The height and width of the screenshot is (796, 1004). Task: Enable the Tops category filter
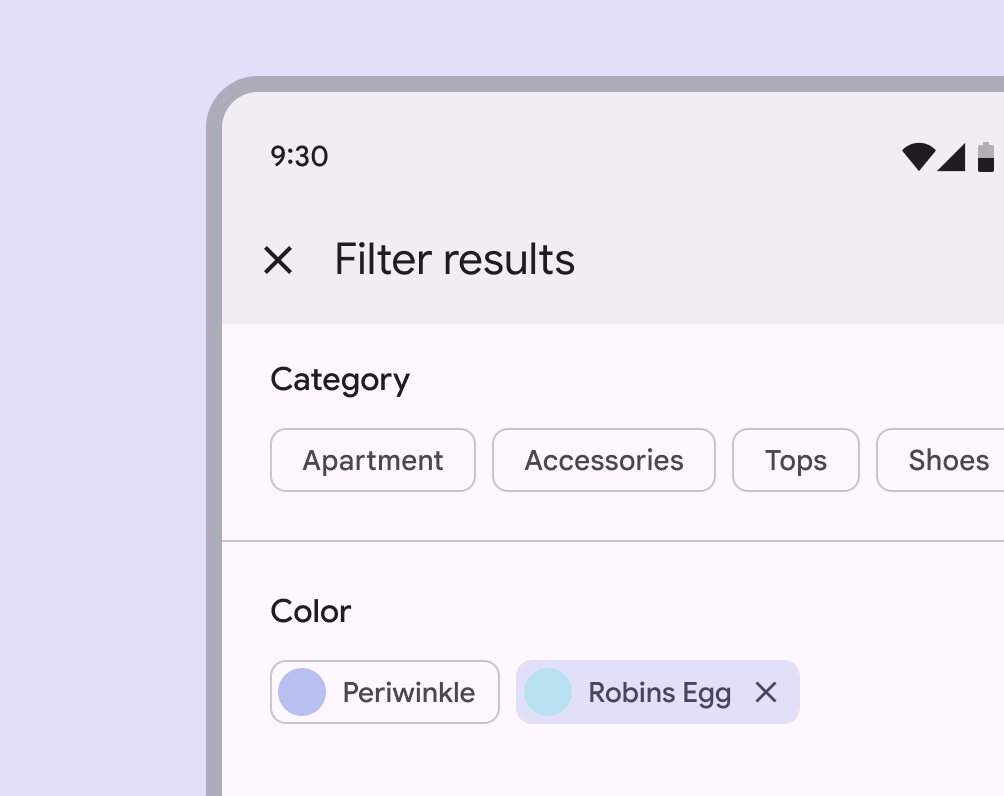[796, 460]
